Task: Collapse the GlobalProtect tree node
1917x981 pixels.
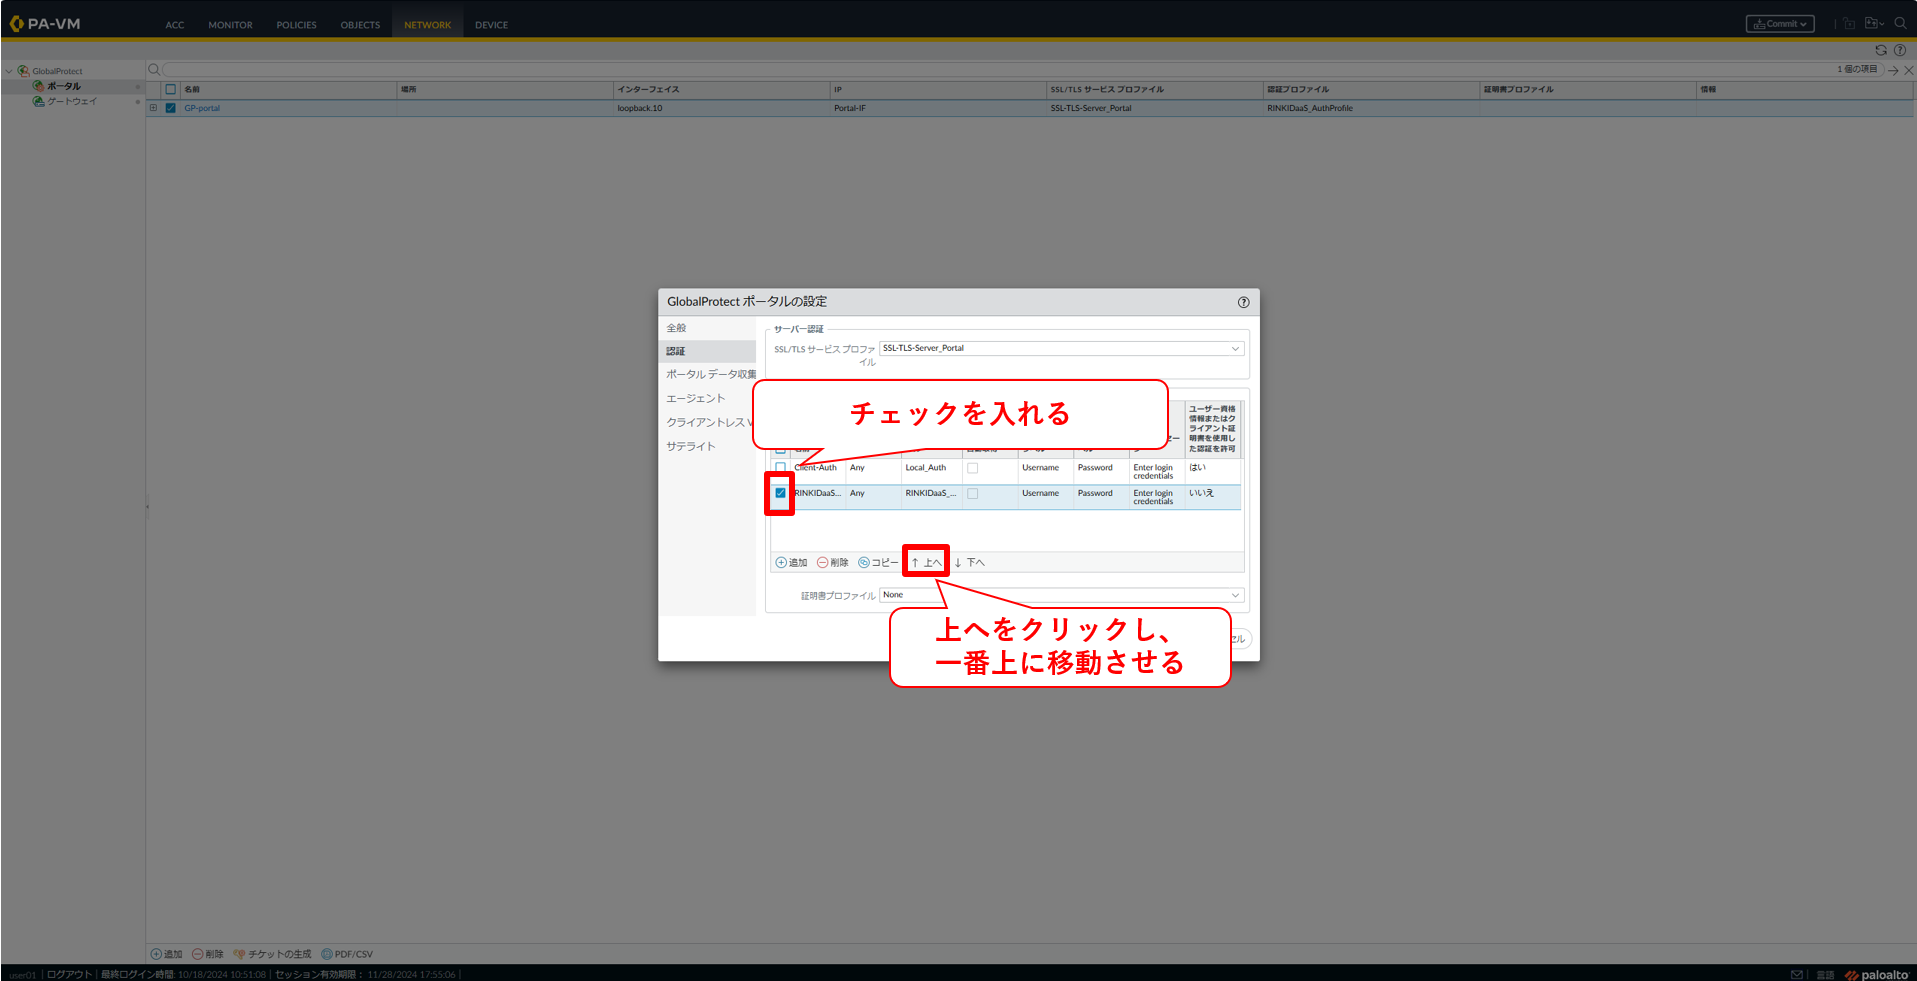Action: 9,71
